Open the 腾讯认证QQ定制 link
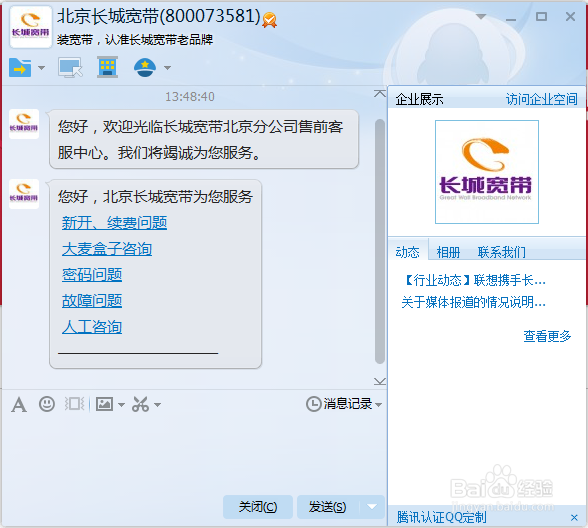The height and width of the screenshot is (528, 588). coord(442,518)
